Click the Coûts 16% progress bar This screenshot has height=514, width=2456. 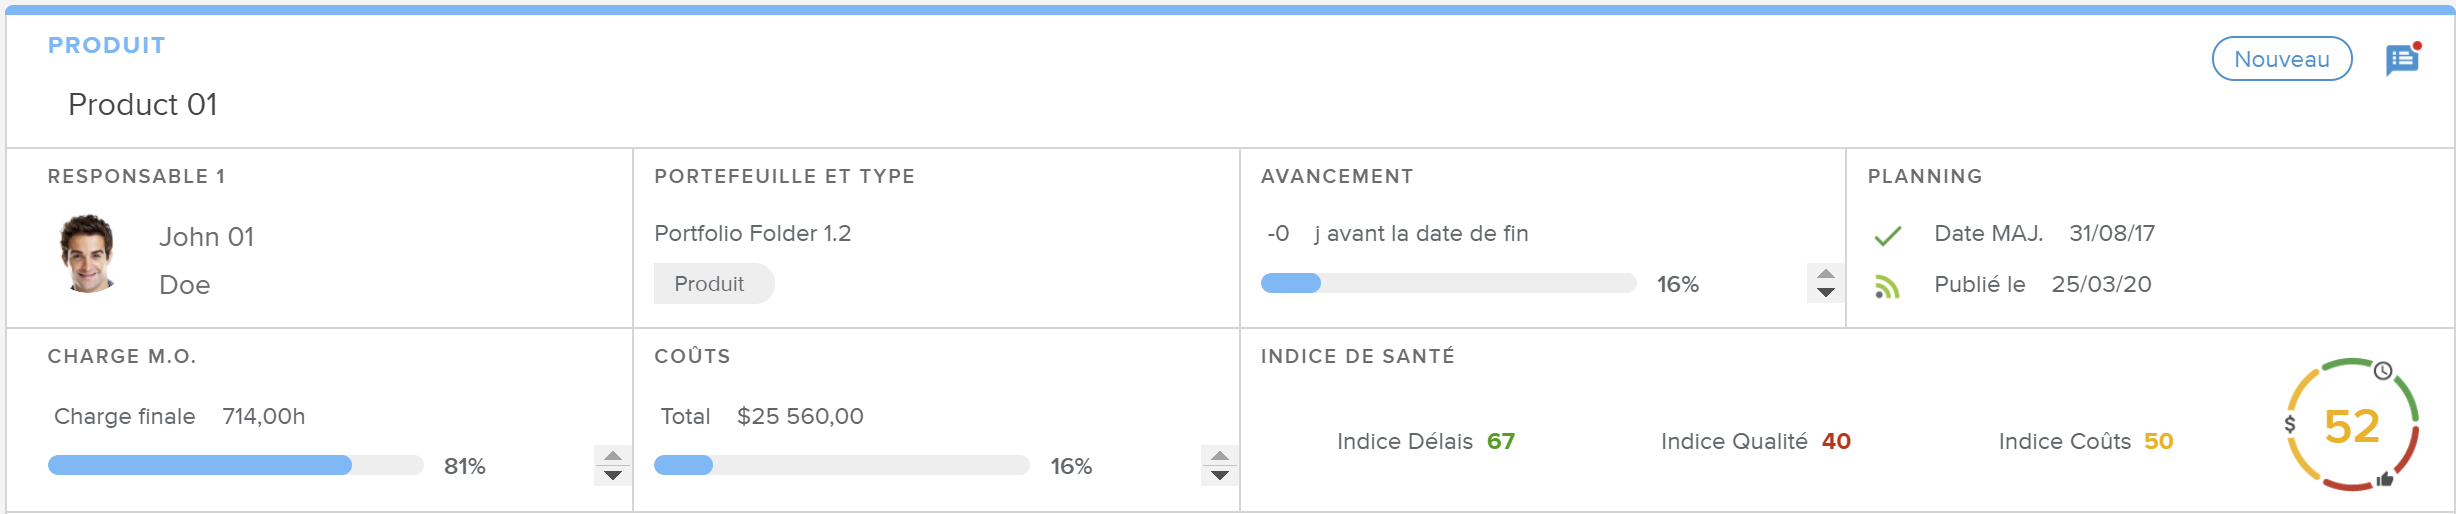click(x=841, y=465)
